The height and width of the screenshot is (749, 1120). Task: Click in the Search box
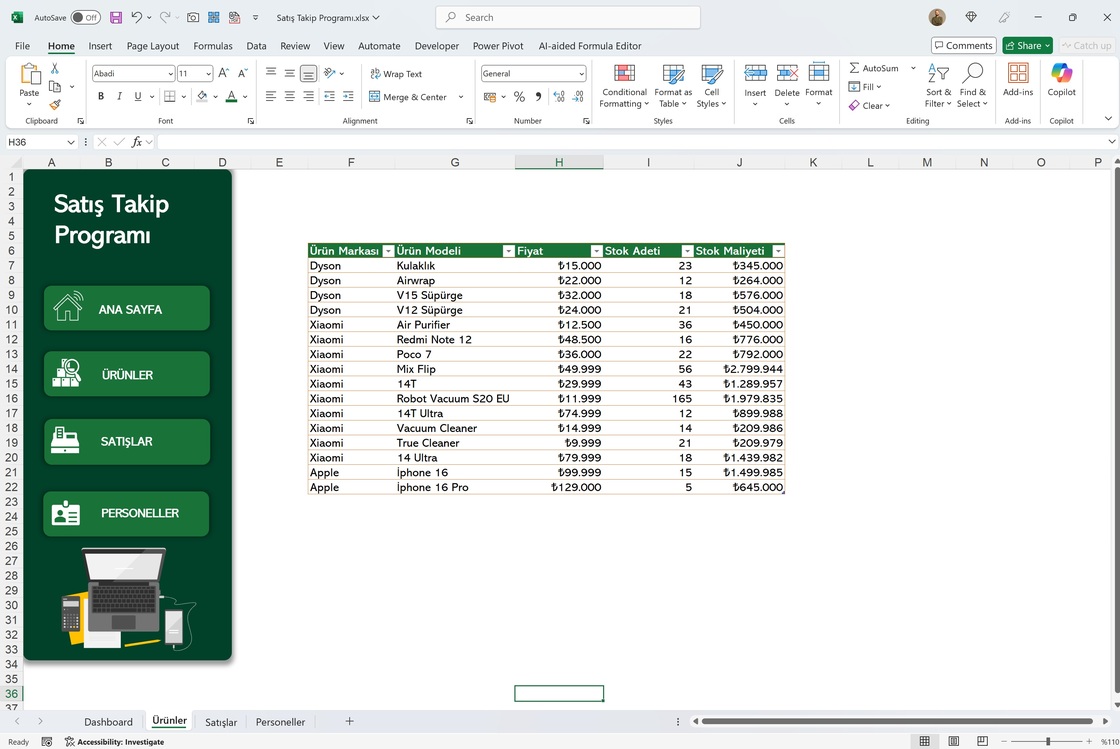coord(568,17)
